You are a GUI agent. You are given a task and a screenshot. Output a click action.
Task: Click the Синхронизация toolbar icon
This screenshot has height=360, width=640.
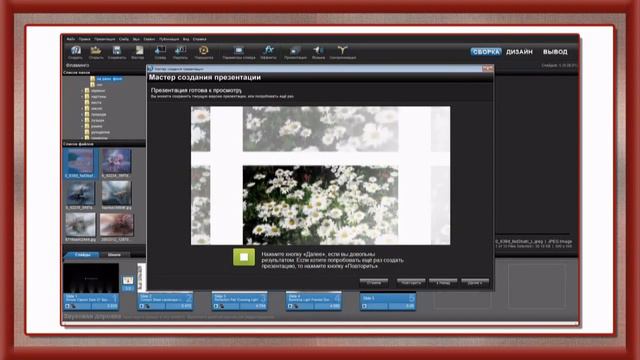(x=342, y=52)
